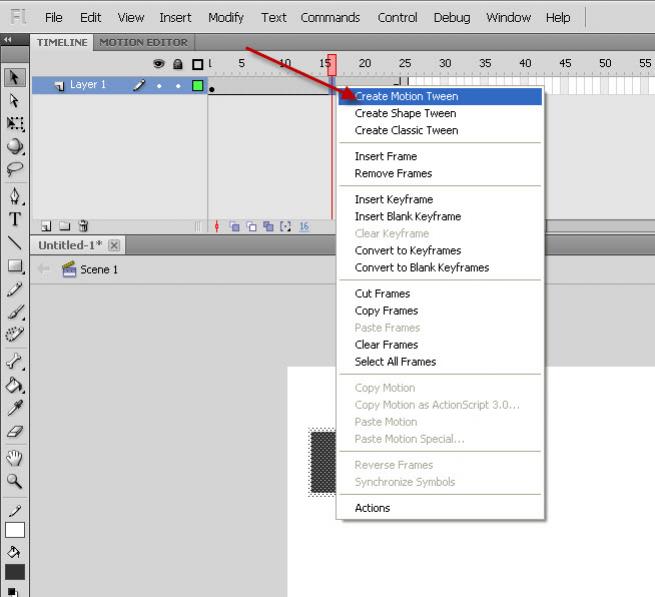Switch to the Timeline tab
The image size is (655, 597).
click(x=62, y=43)
